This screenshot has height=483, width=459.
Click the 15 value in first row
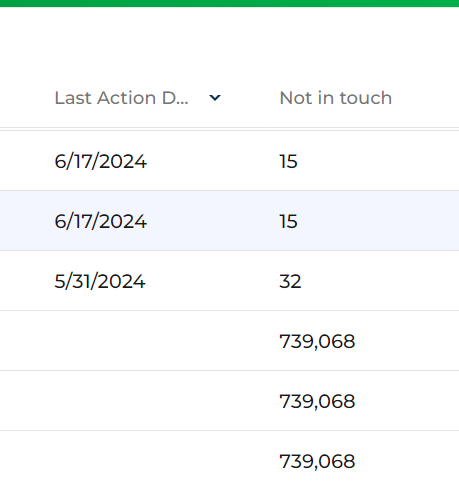(288, 162)
